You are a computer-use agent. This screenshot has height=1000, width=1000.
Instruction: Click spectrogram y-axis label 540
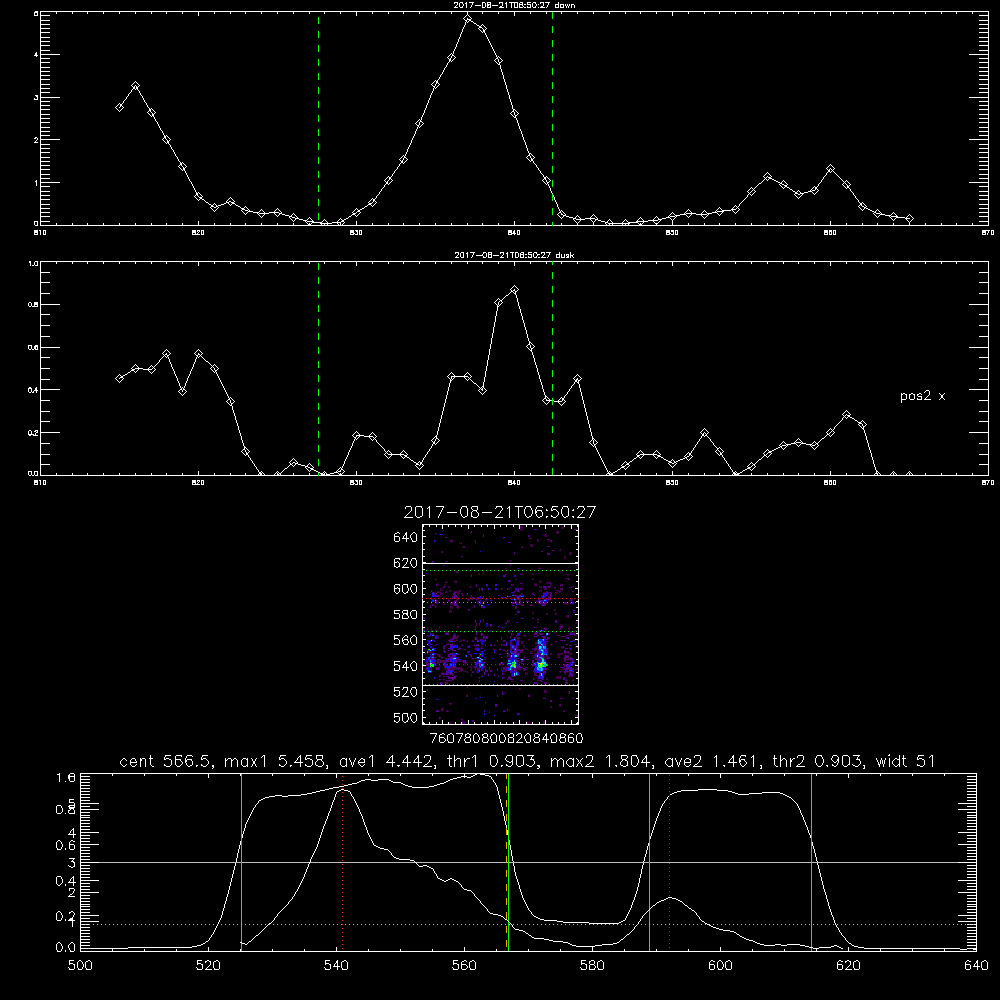(x=406, y=666)
